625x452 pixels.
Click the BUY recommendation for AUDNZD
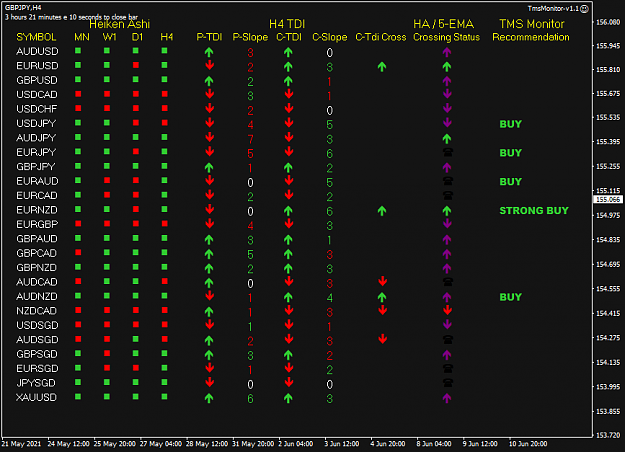[511, 297]
